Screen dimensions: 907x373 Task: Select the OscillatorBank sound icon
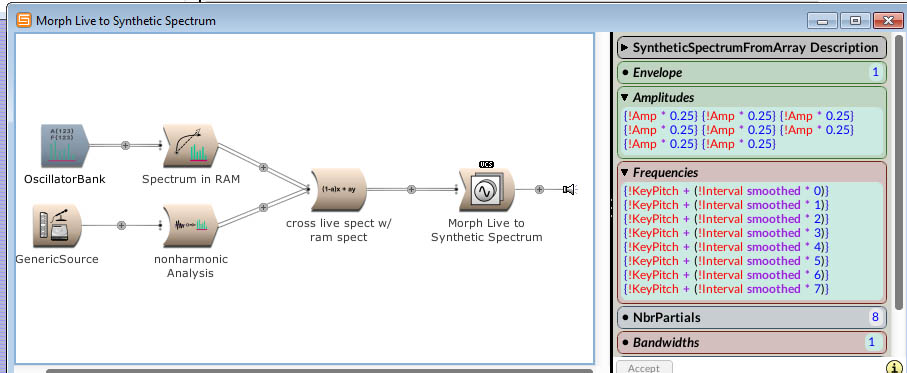click(x=64, y=145)
